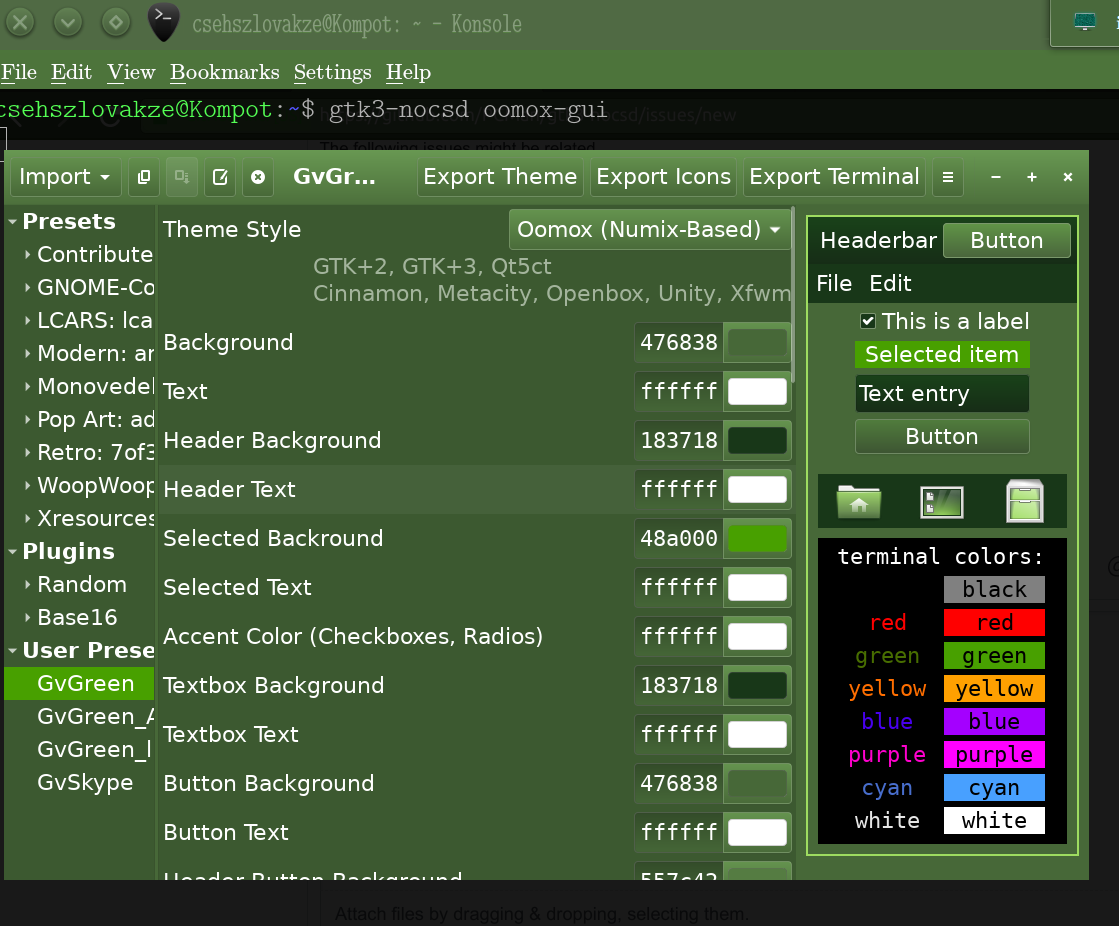
Task: Open the oomox hamburger menu
Action: (x=948, y=177)
